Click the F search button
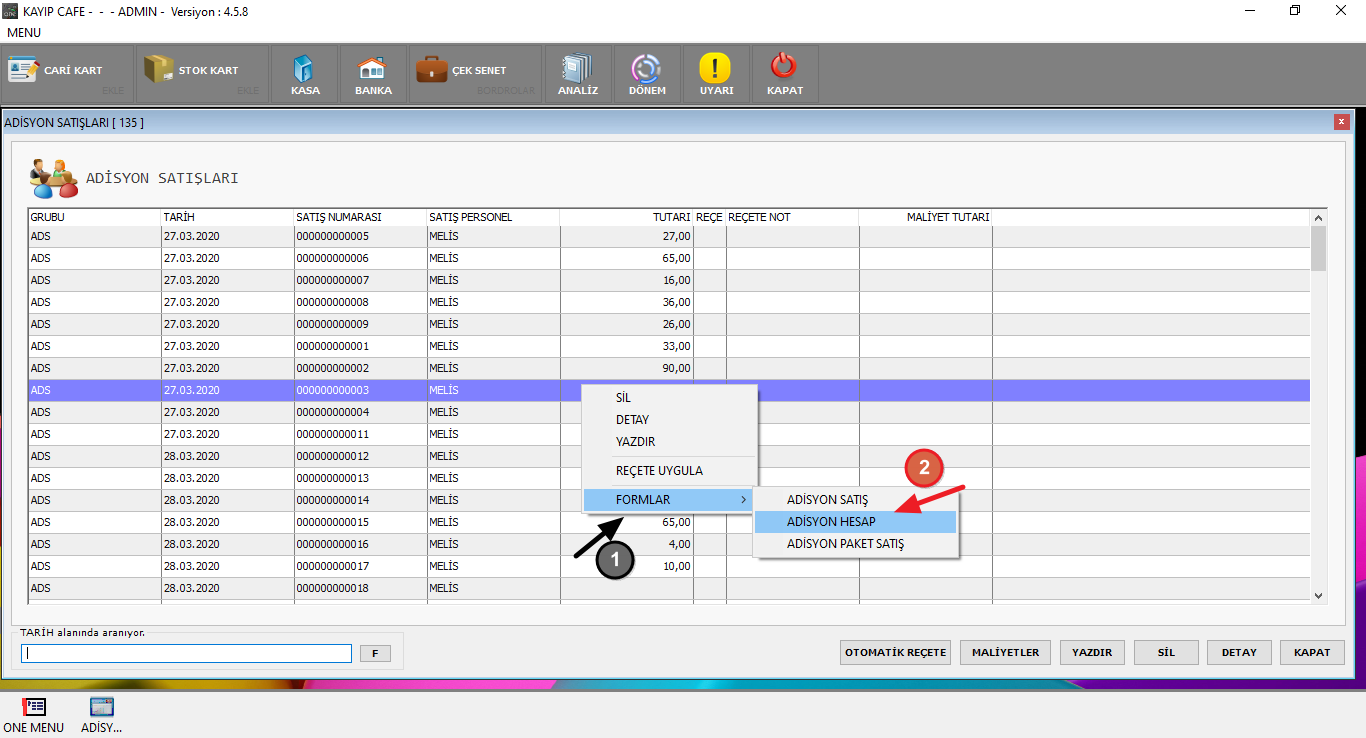The image size is (1366, 738). pos(375,653)
